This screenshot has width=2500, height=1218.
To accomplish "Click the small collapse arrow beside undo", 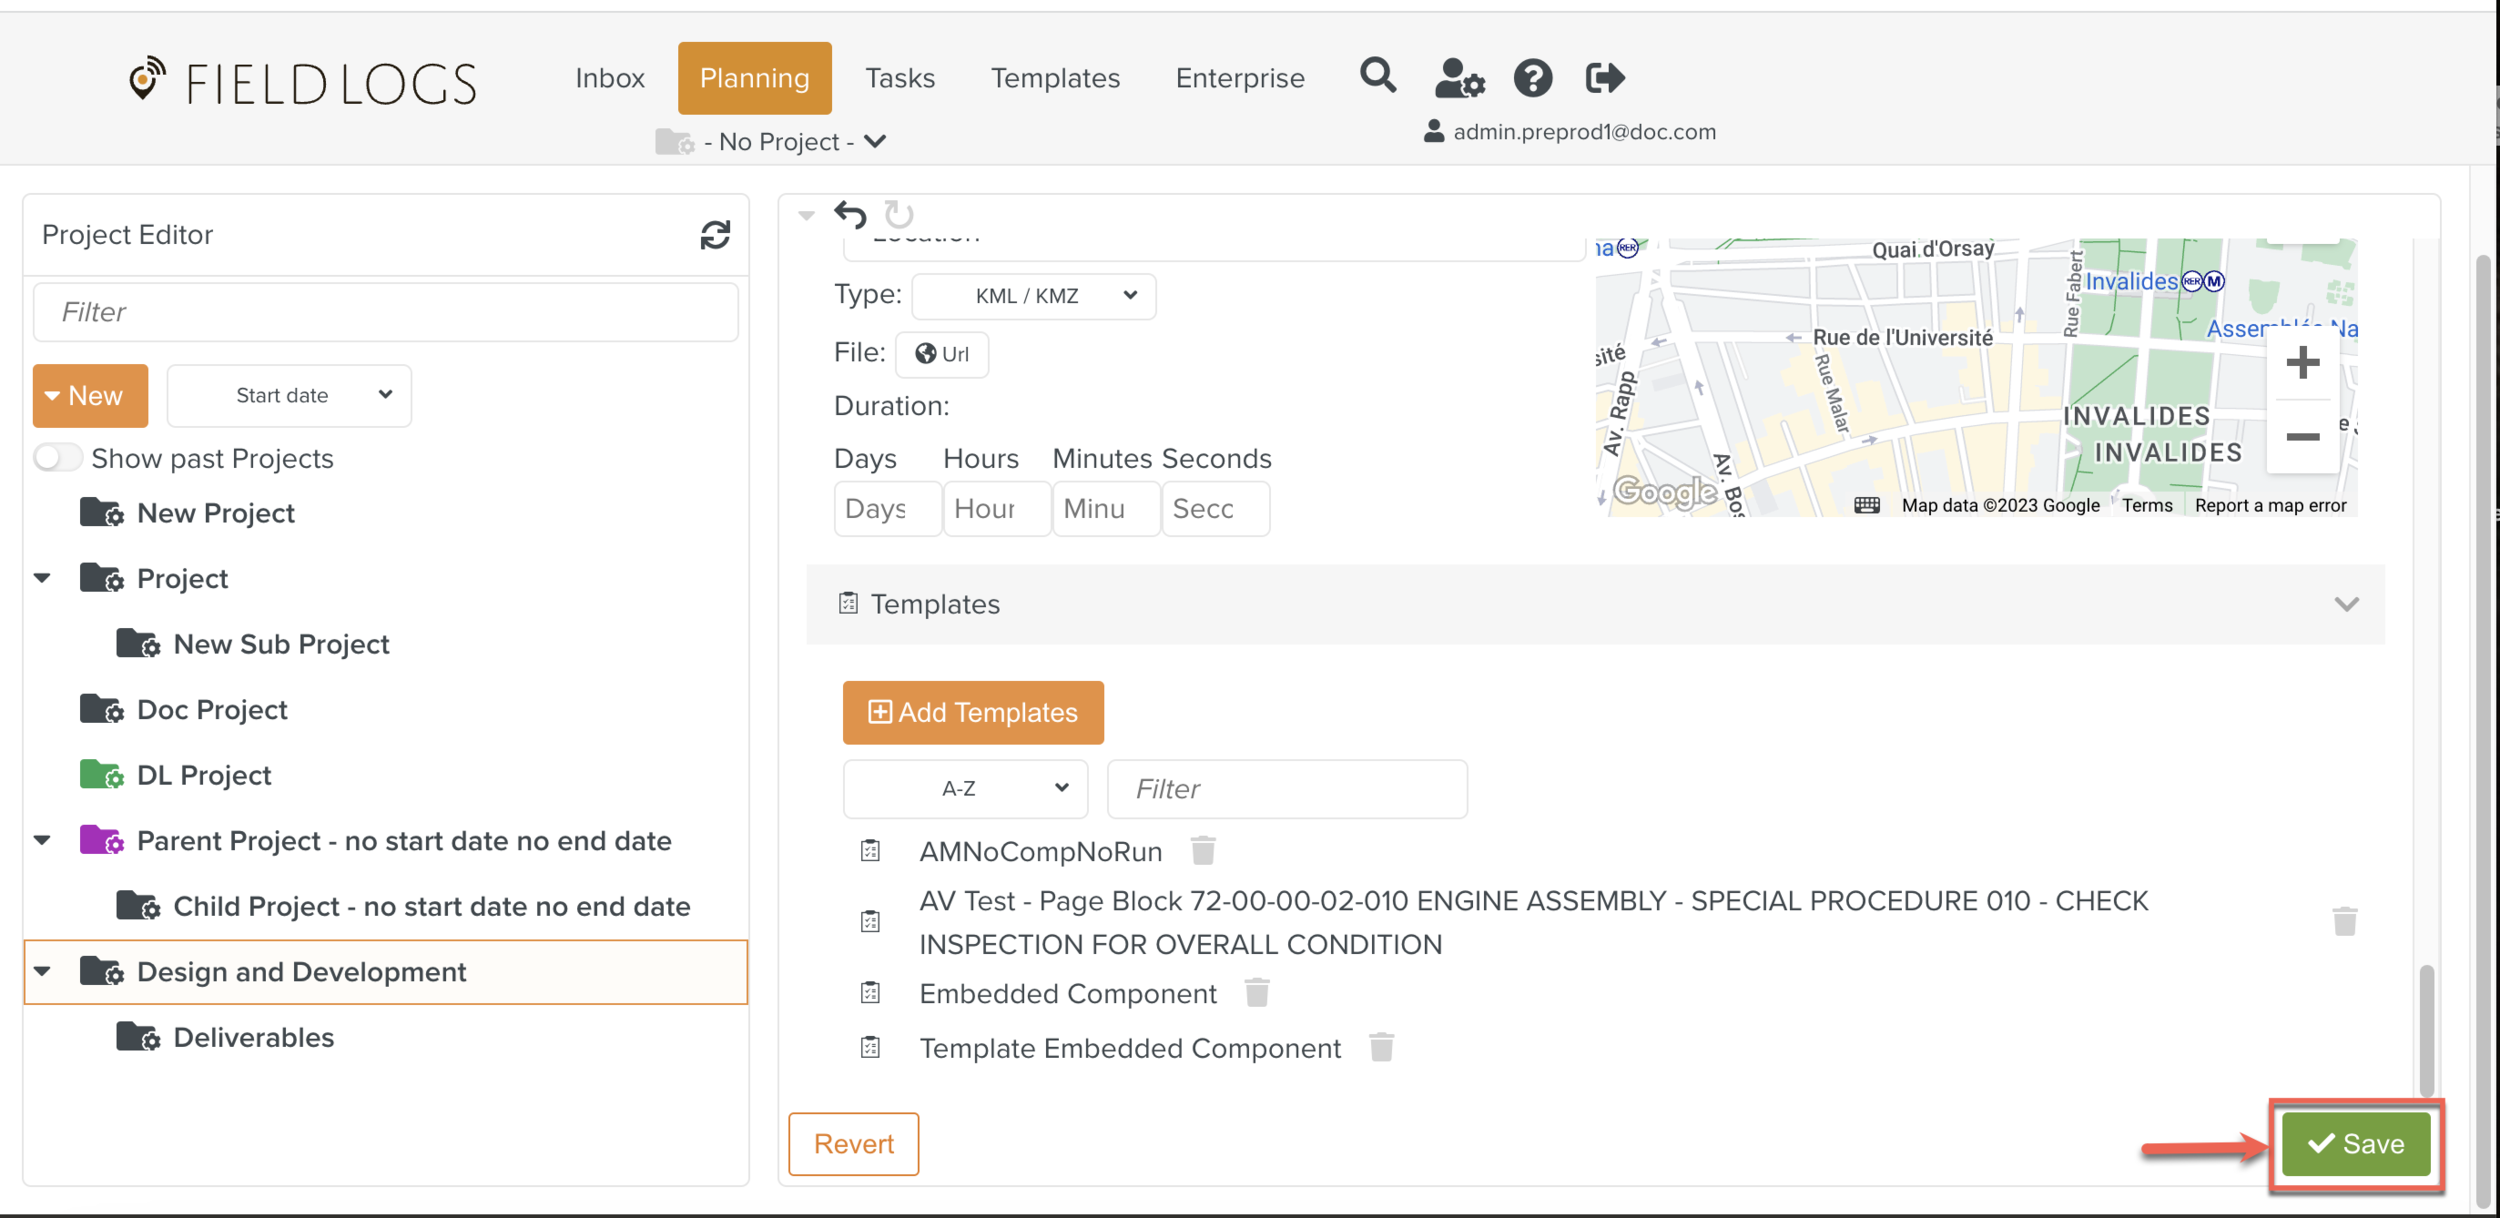I will pyautogui.click(x=806, y=214).
